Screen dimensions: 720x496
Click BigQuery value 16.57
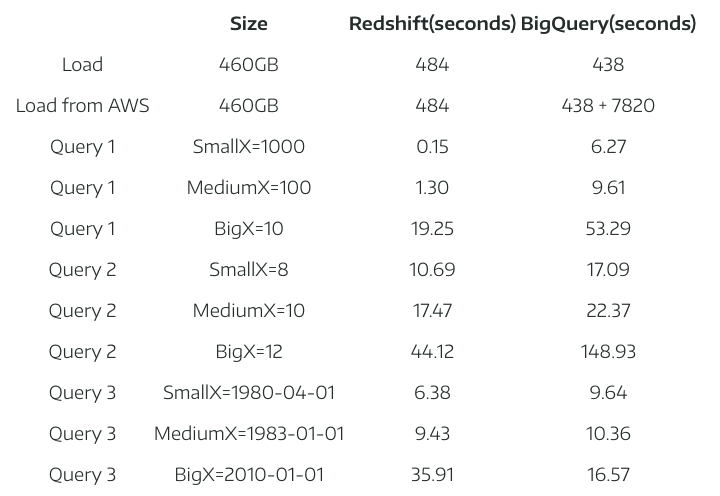tap(608, 475)
